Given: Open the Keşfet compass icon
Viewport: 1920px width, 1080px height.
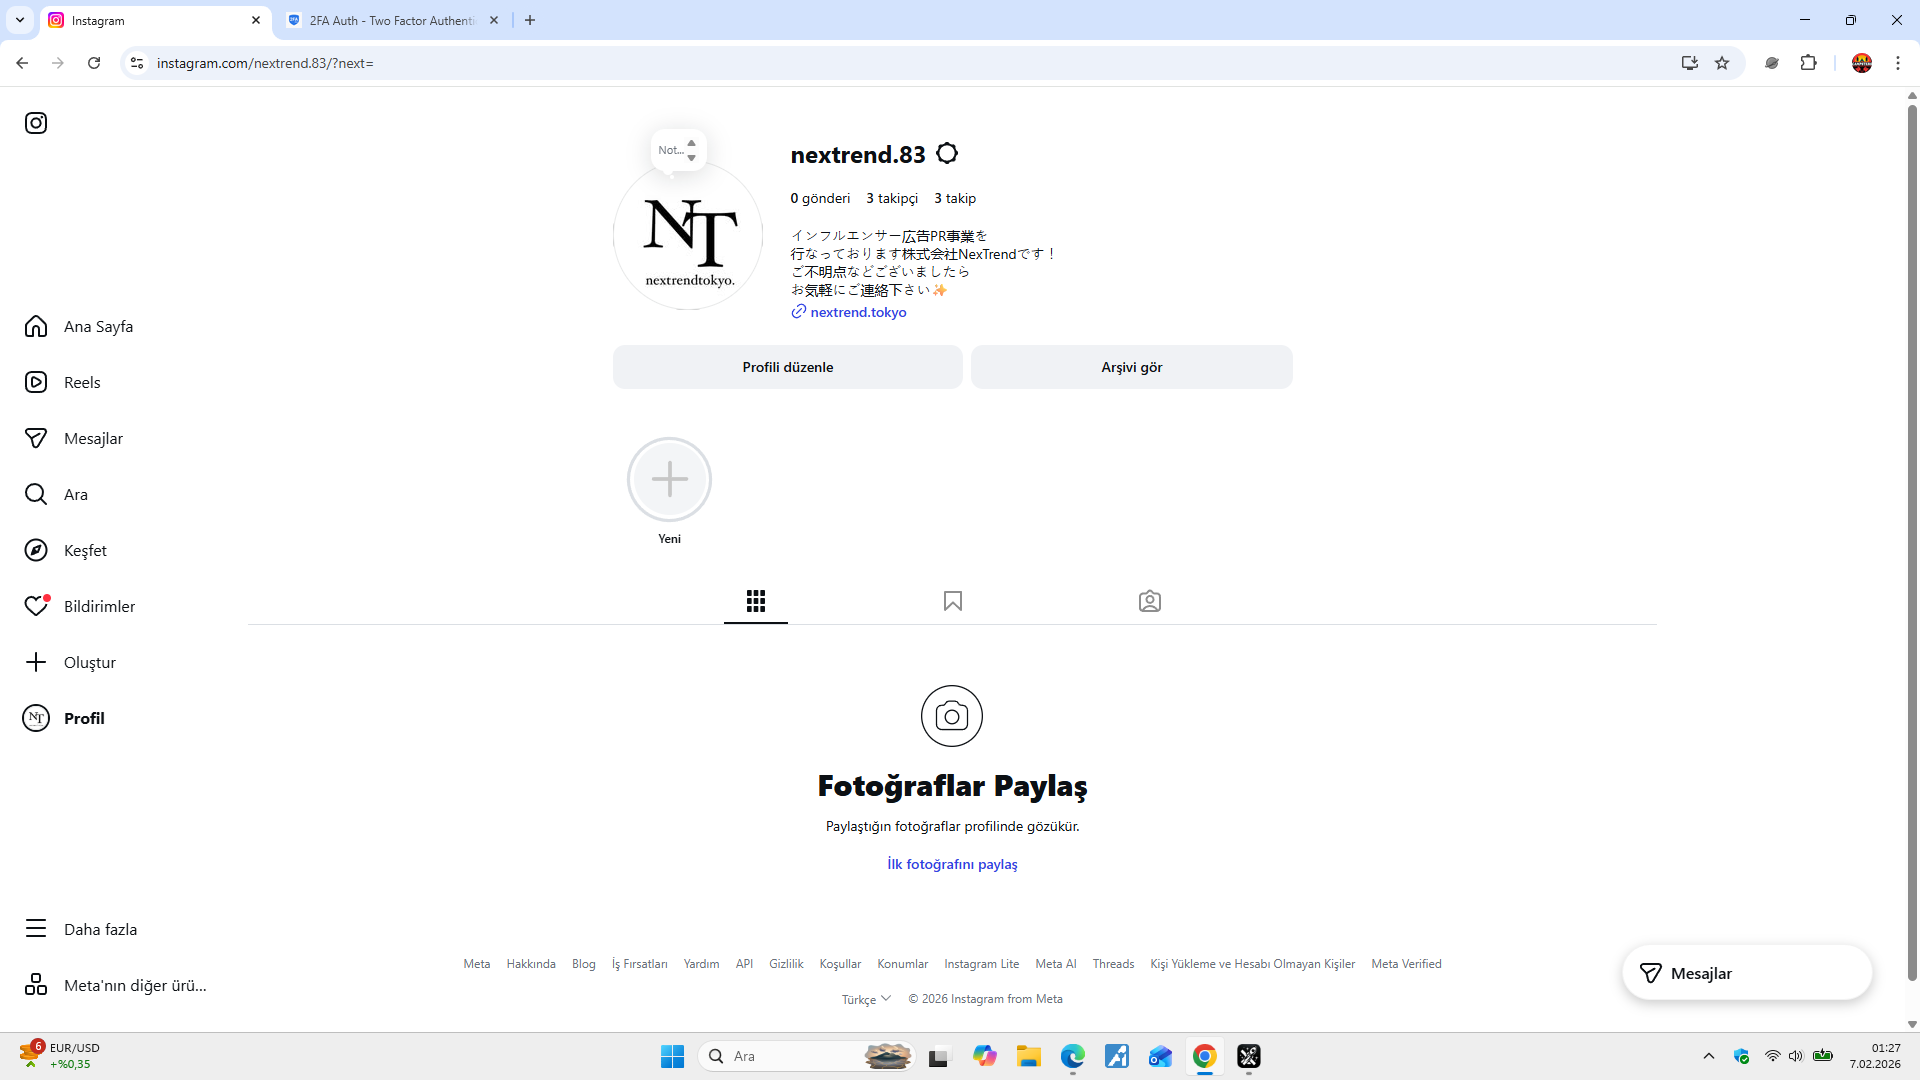Looking at the screenshot, I should 36,551.
